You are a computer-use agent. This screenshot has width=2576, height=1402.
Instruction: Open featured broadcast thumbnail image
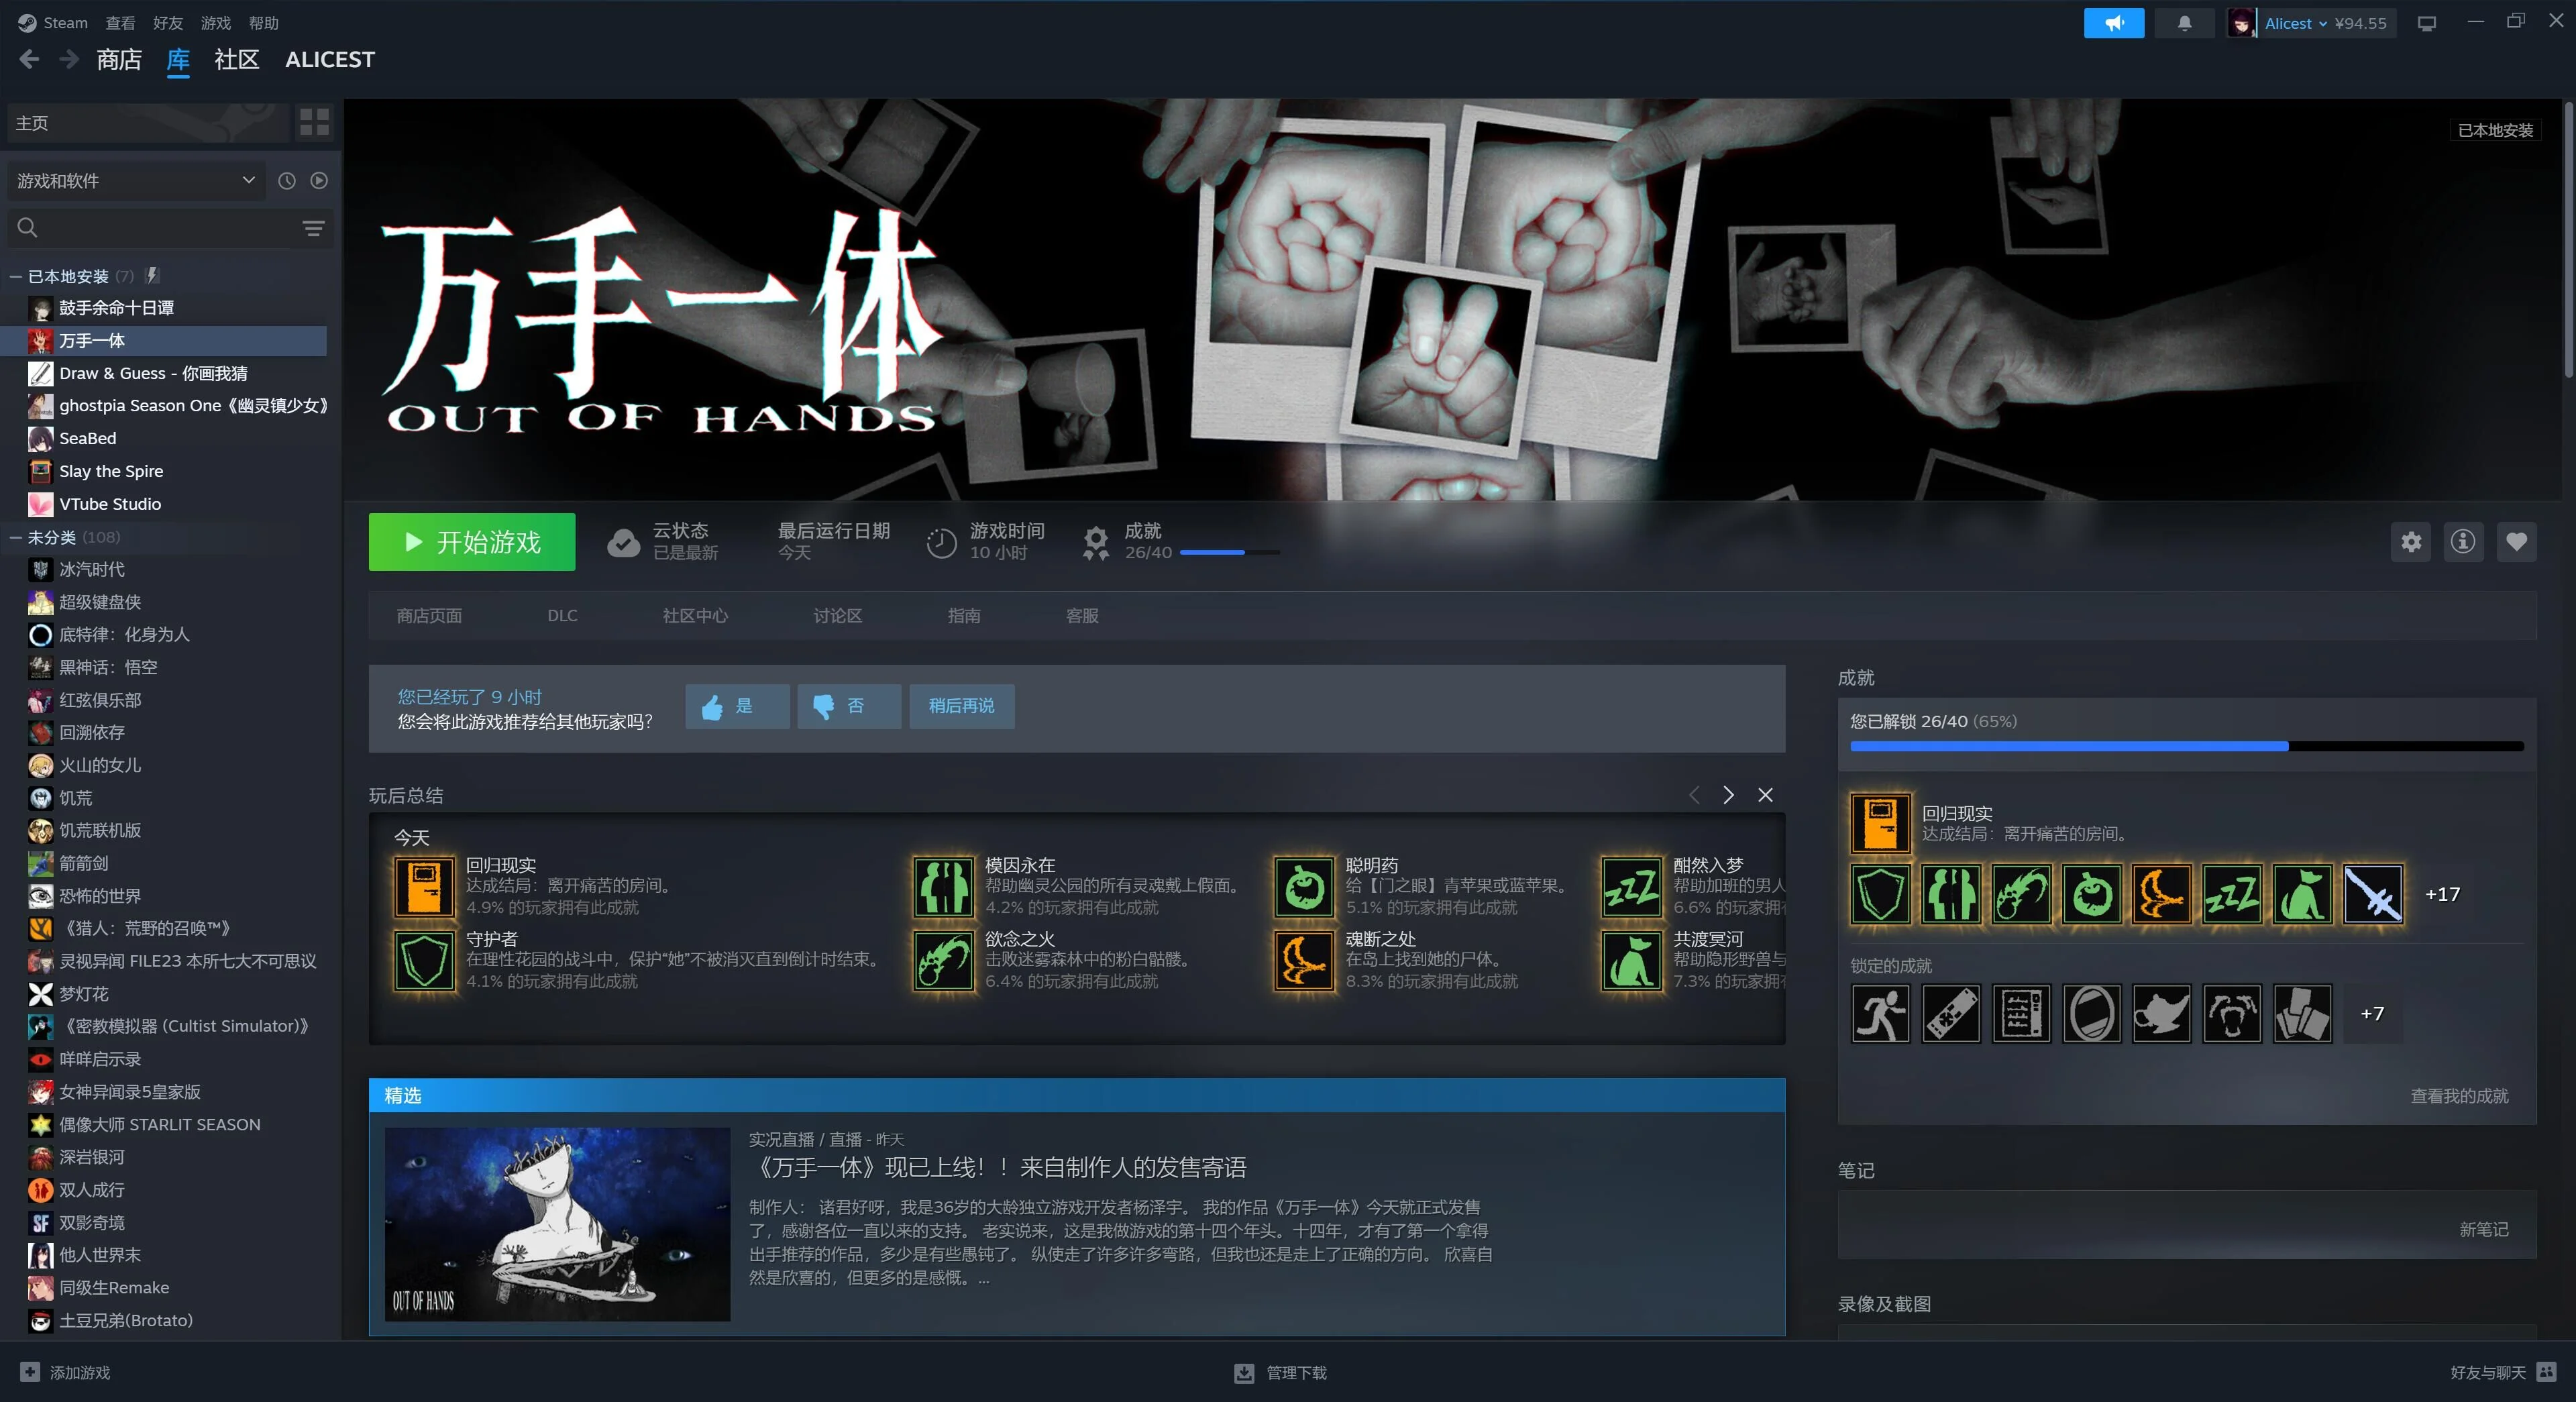(x=557, y=1224)
